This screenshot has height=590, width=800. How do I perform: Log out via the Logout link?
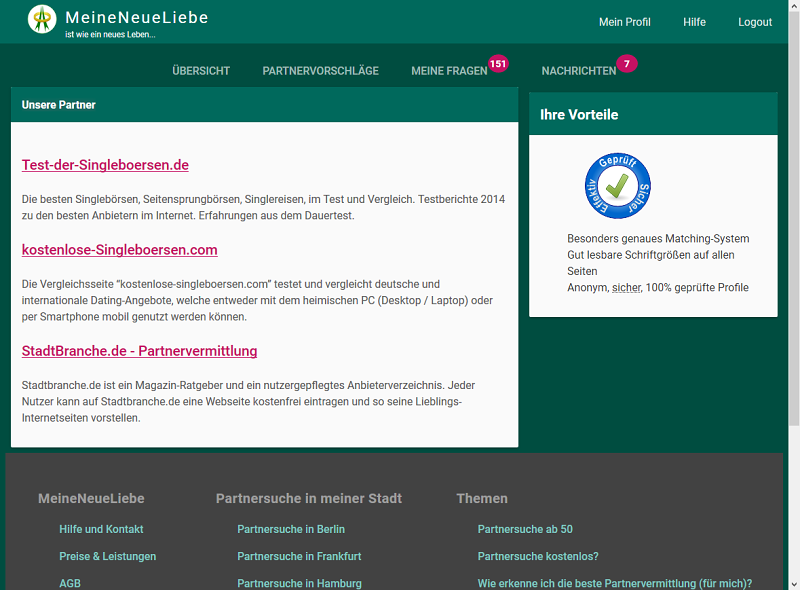click(755, 22)
